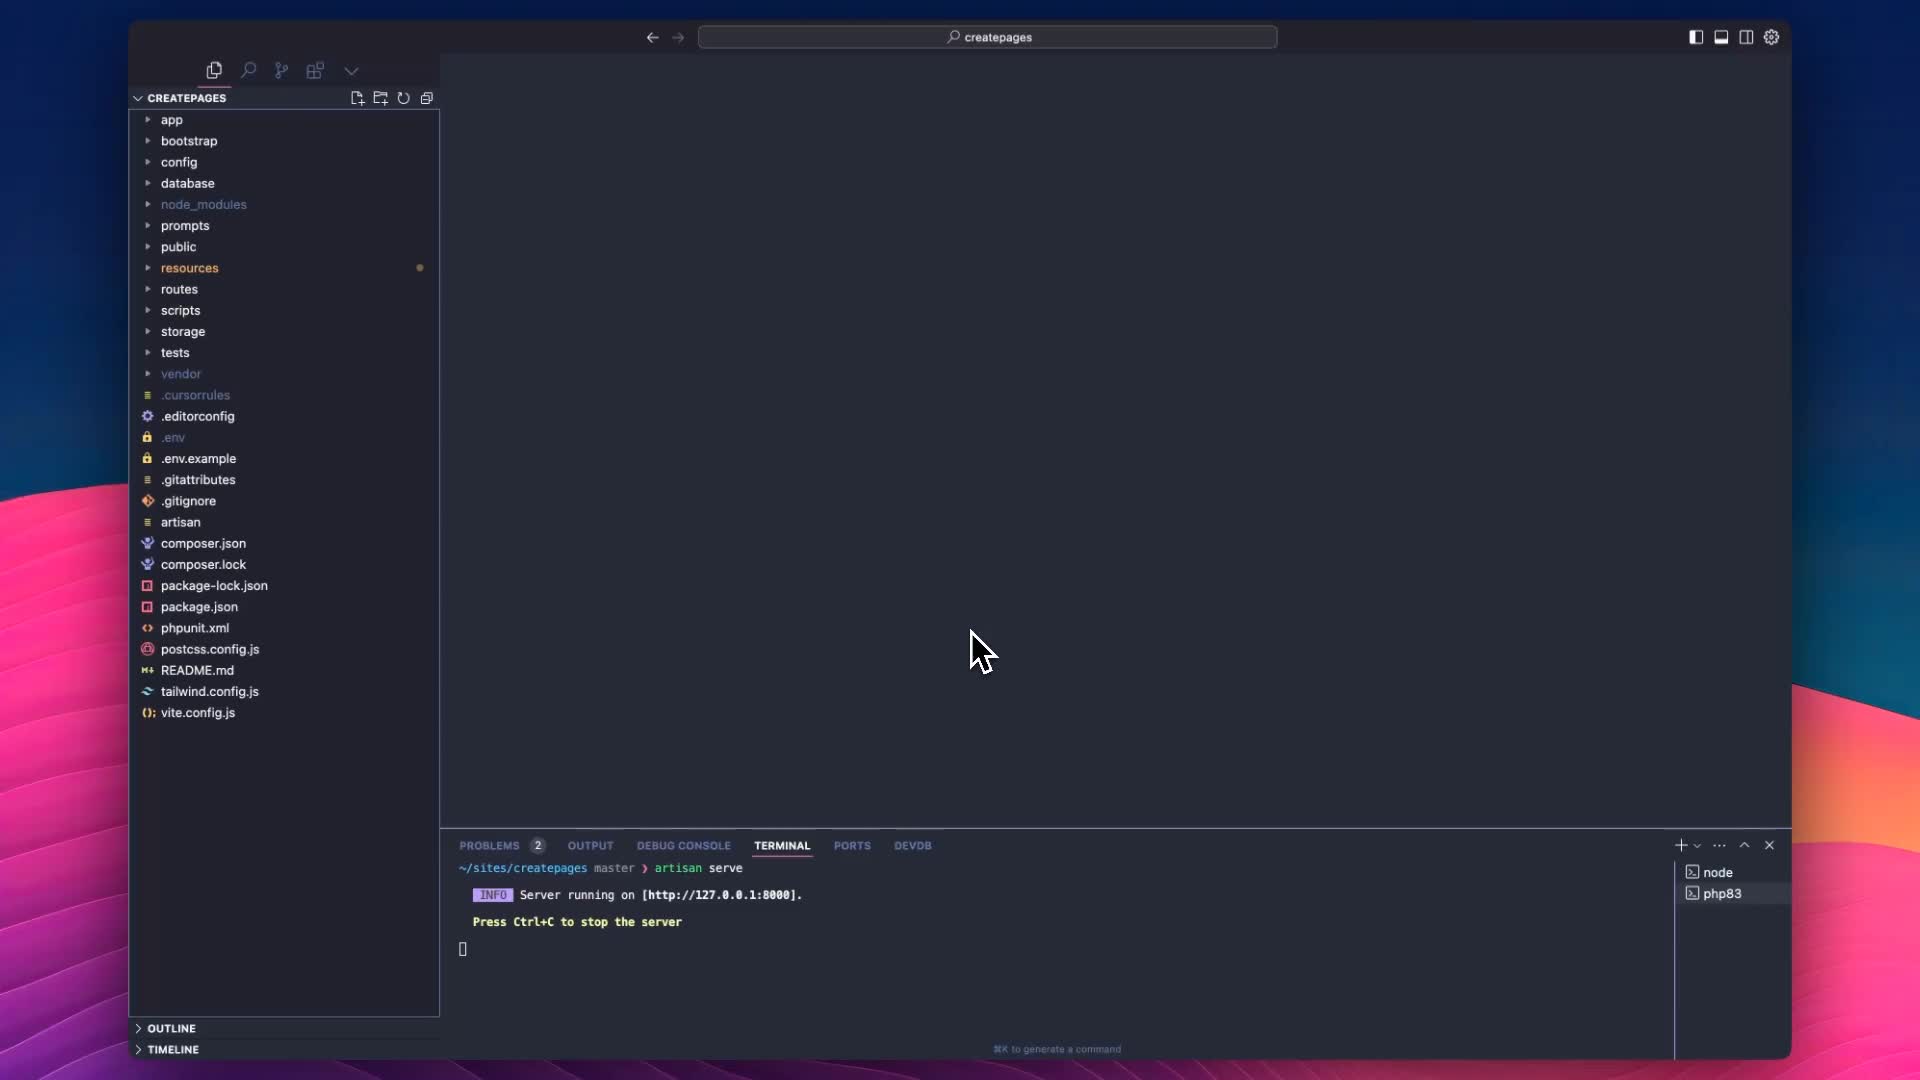This screenshot has height=1080, width=1920.
Task: Select the TERMINAL tab
Action: tap(782, 846)
